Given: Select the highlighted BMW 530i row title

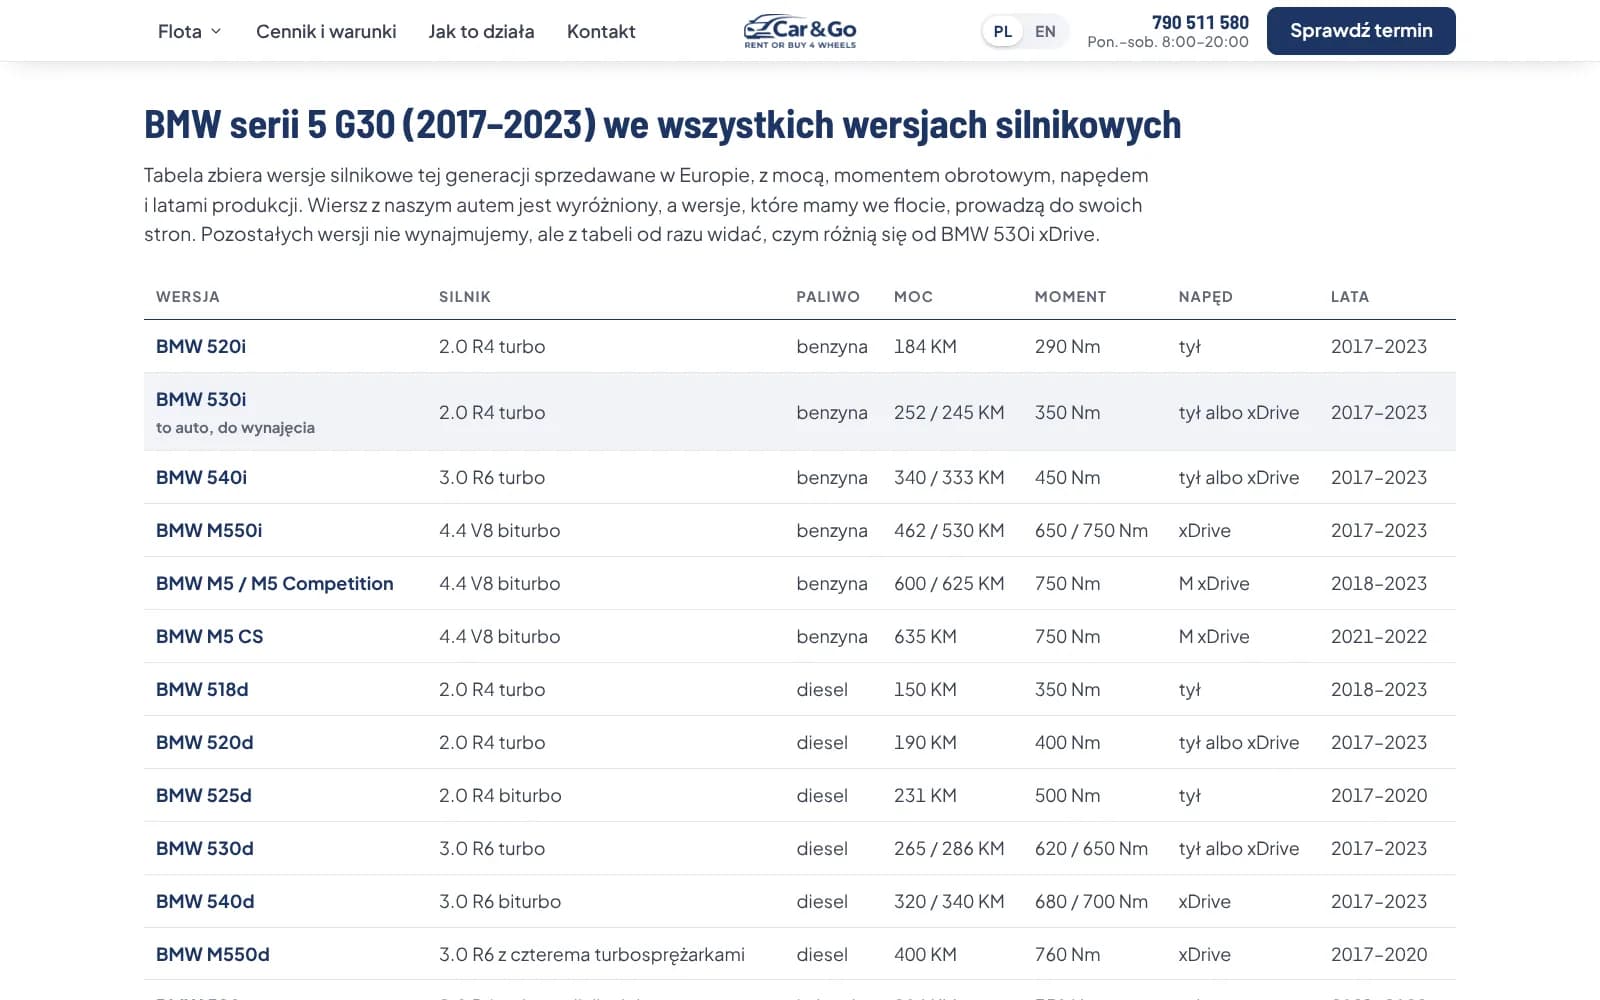Looking at the screenshot, I should click(201, 400).
